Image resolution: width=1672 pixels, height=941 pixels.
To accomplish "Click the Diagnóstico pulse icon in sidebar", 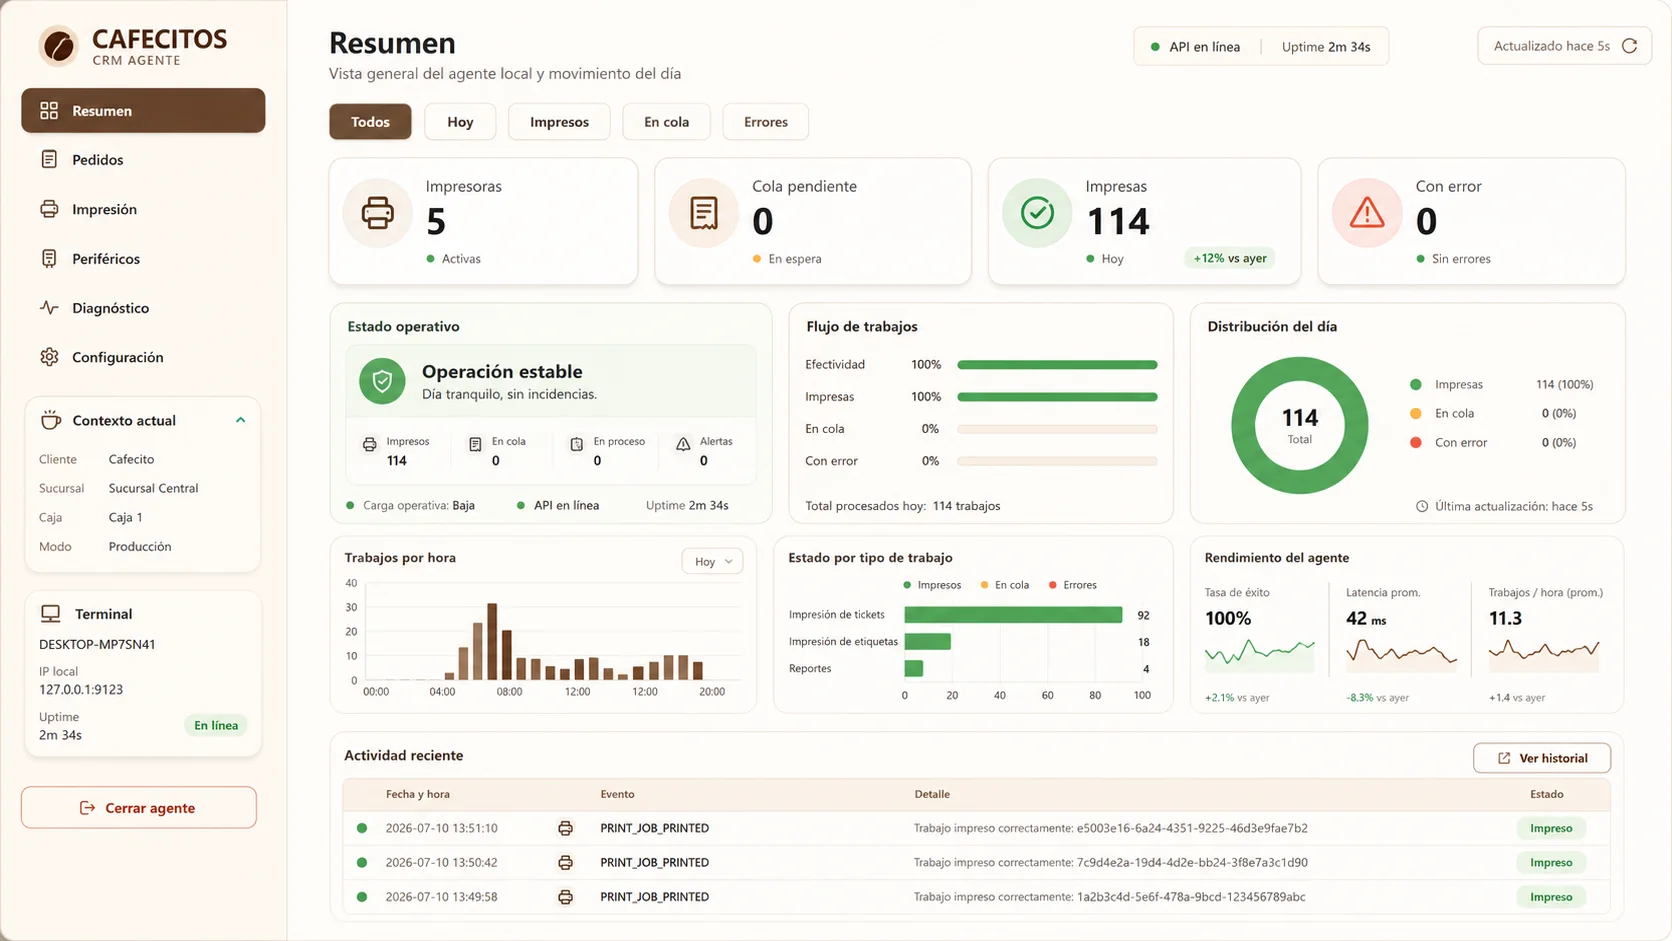I will coord(49,308).
